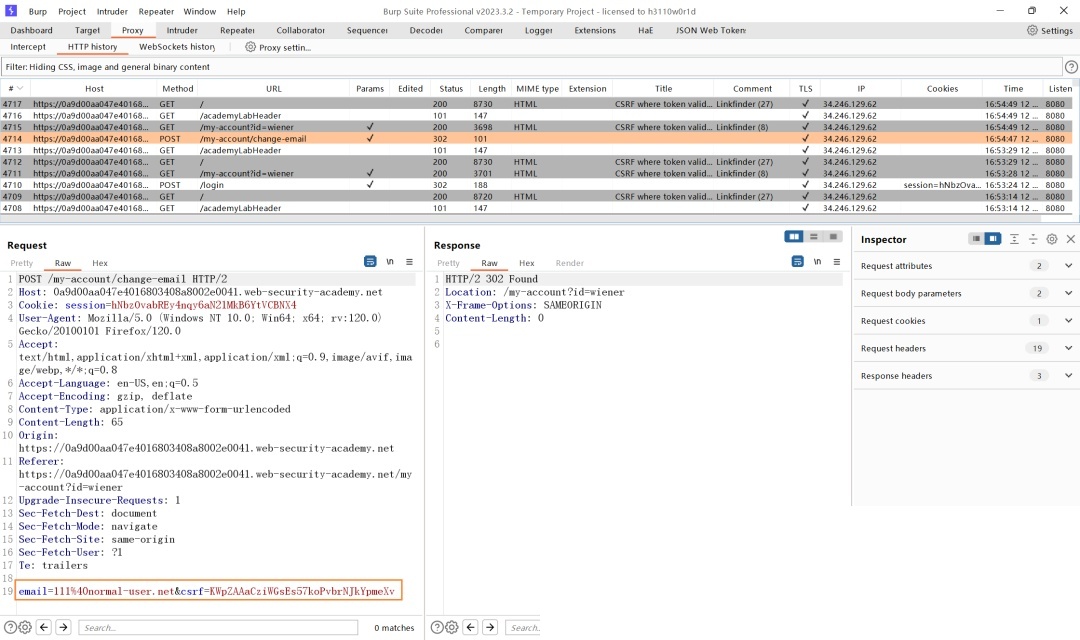
Task: Toggle message wrap icon in Response pane
Action: [x=798, y=262]
